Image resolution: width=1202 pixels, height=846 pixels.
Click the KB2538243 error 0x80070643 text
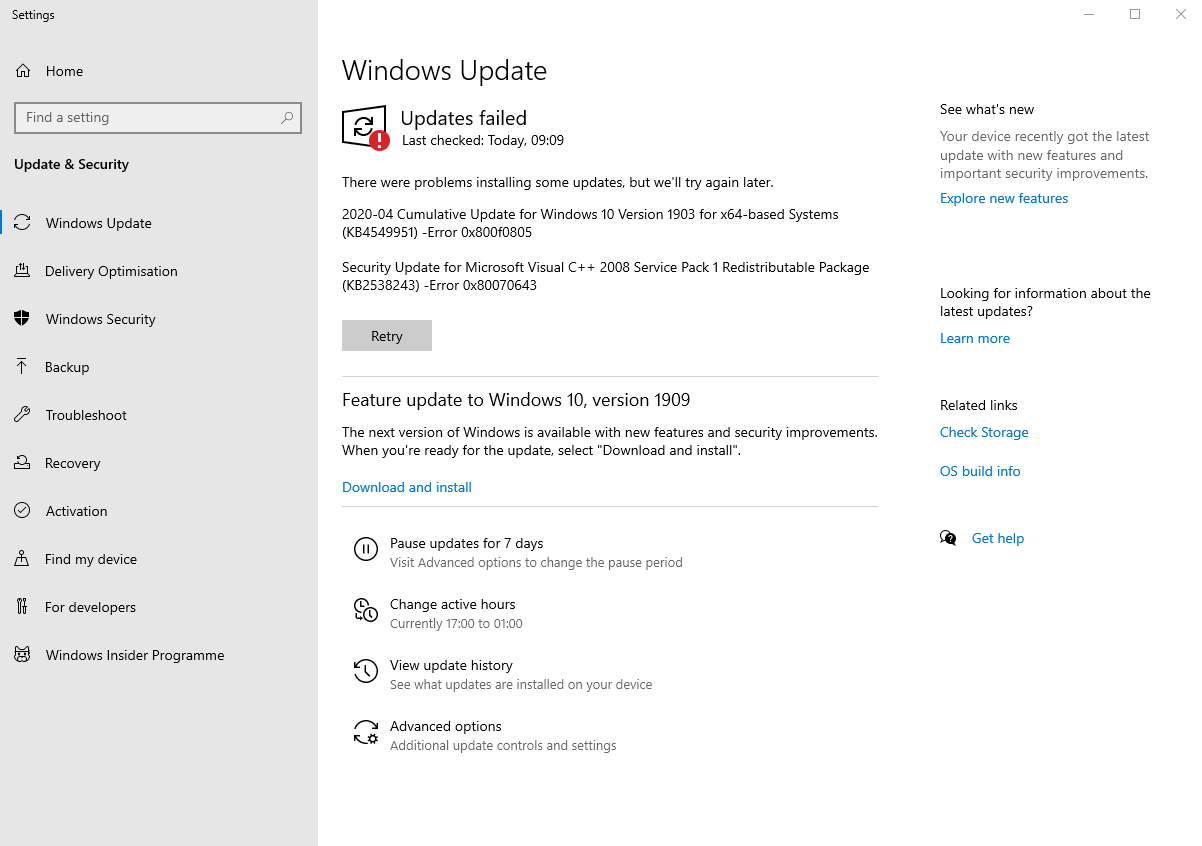click(605, 276)
